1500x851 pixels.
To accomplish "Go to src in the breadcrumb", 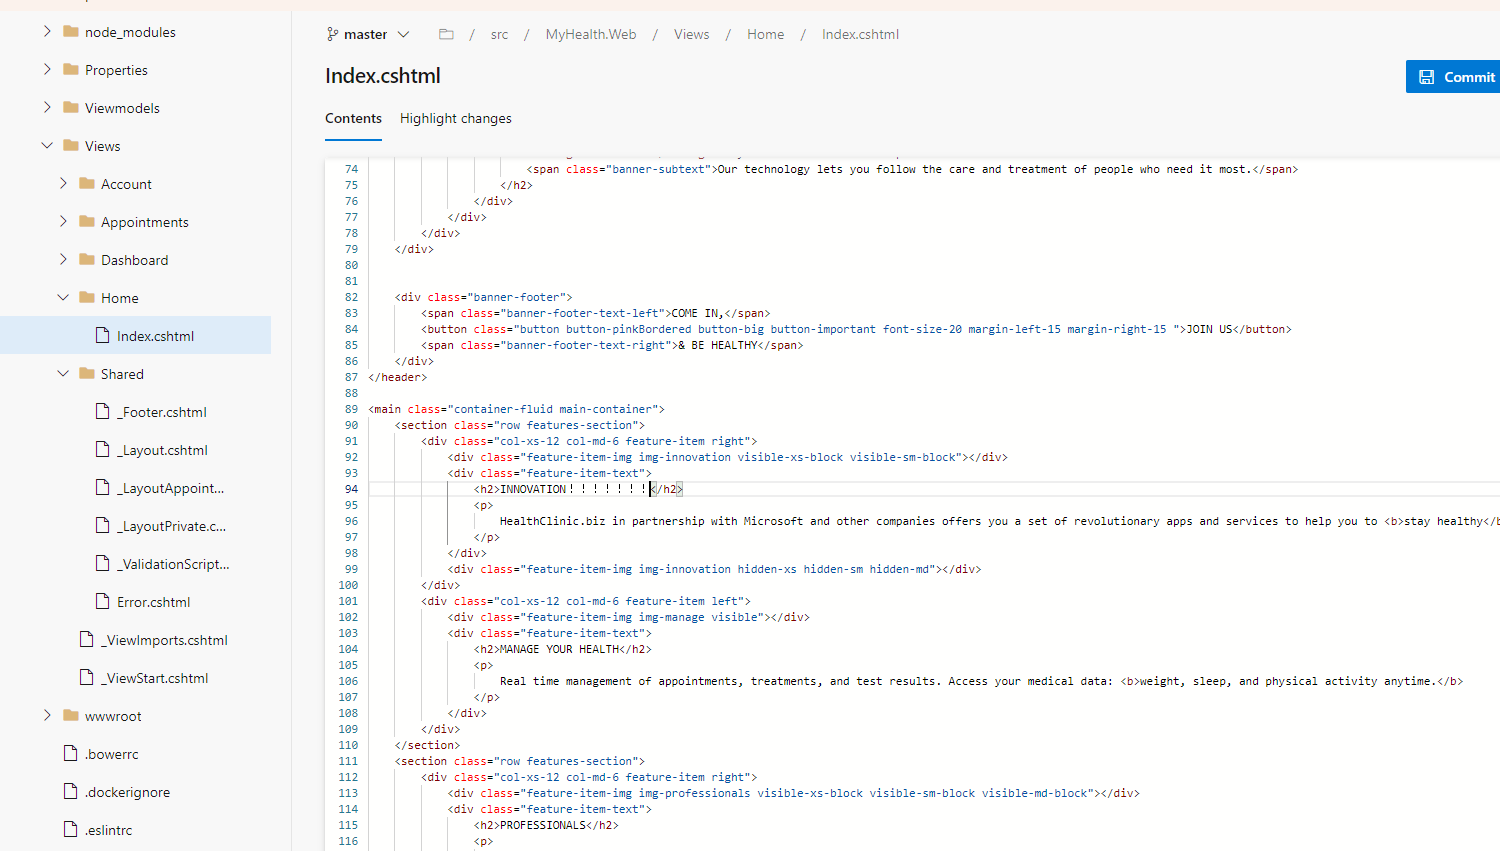I will point(499,34).
